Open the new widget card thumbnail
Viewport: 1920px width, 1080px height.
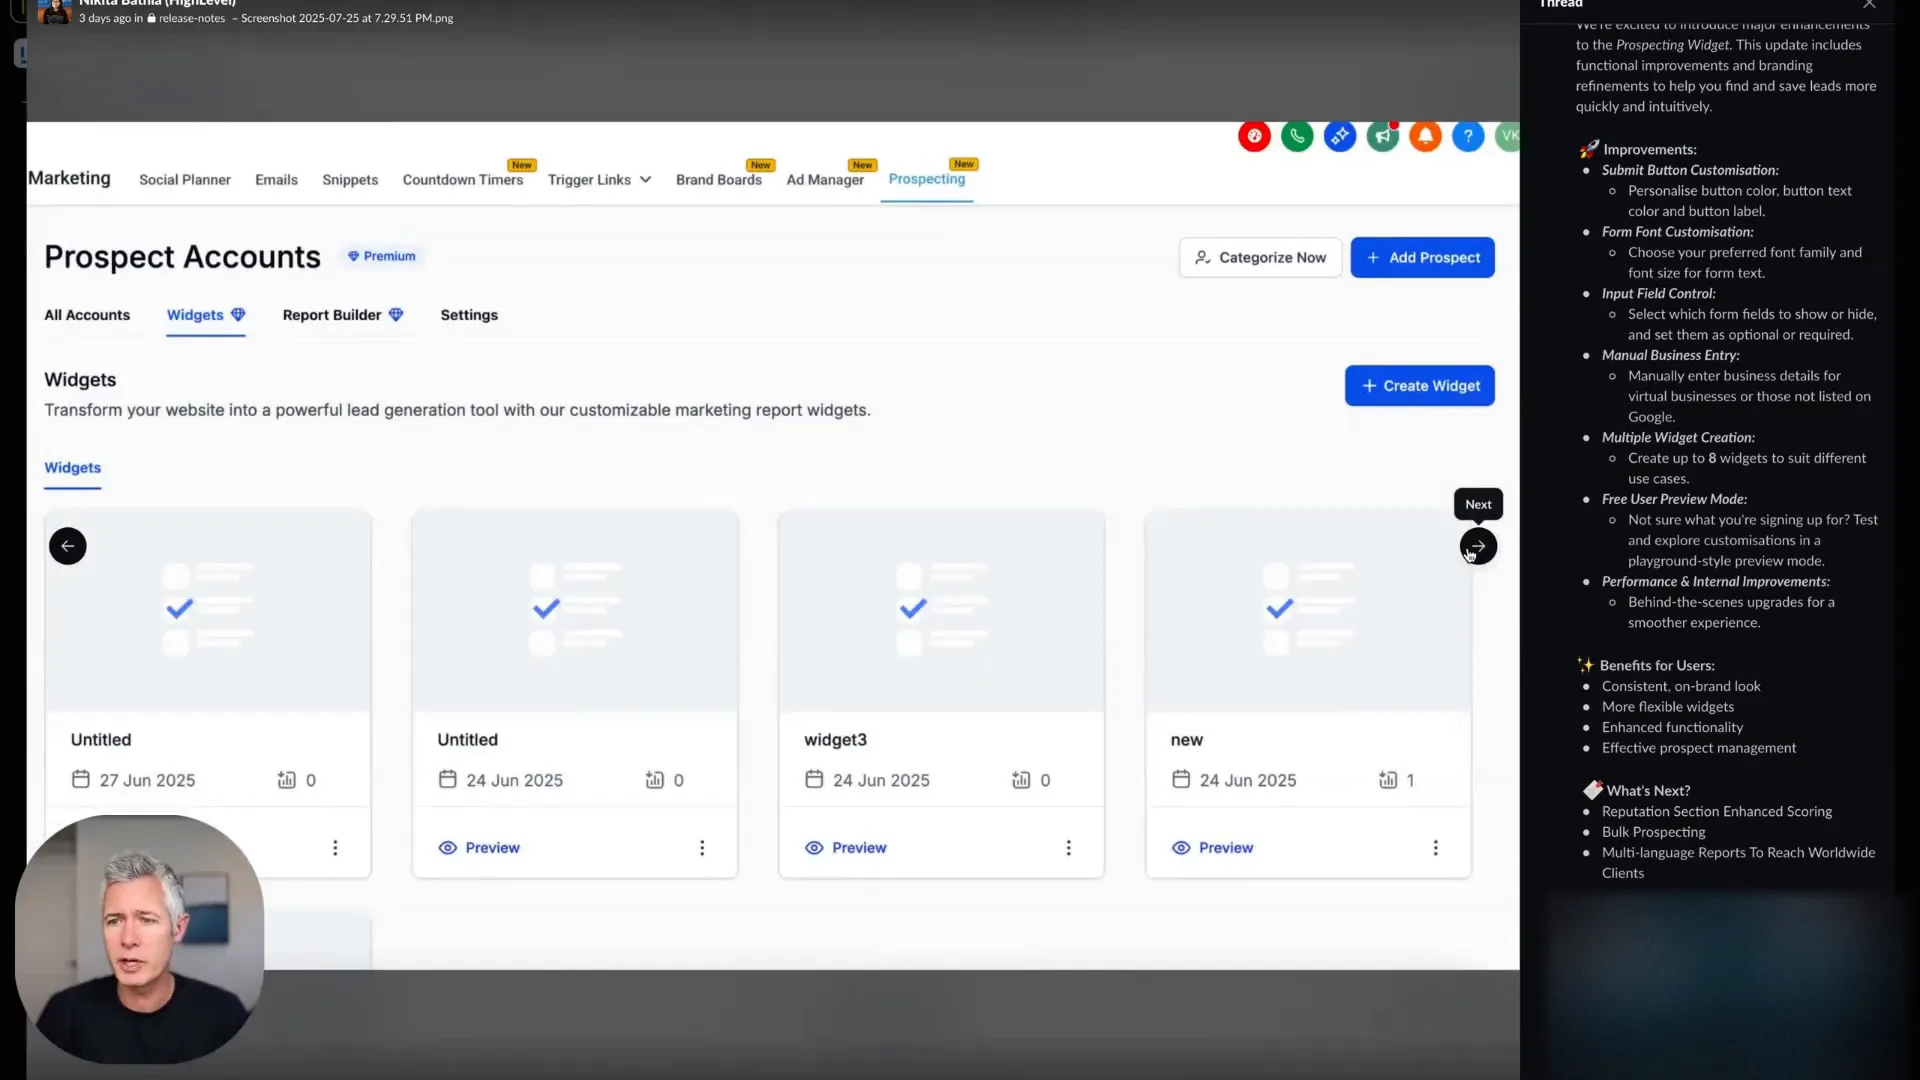click(1308, 610)
